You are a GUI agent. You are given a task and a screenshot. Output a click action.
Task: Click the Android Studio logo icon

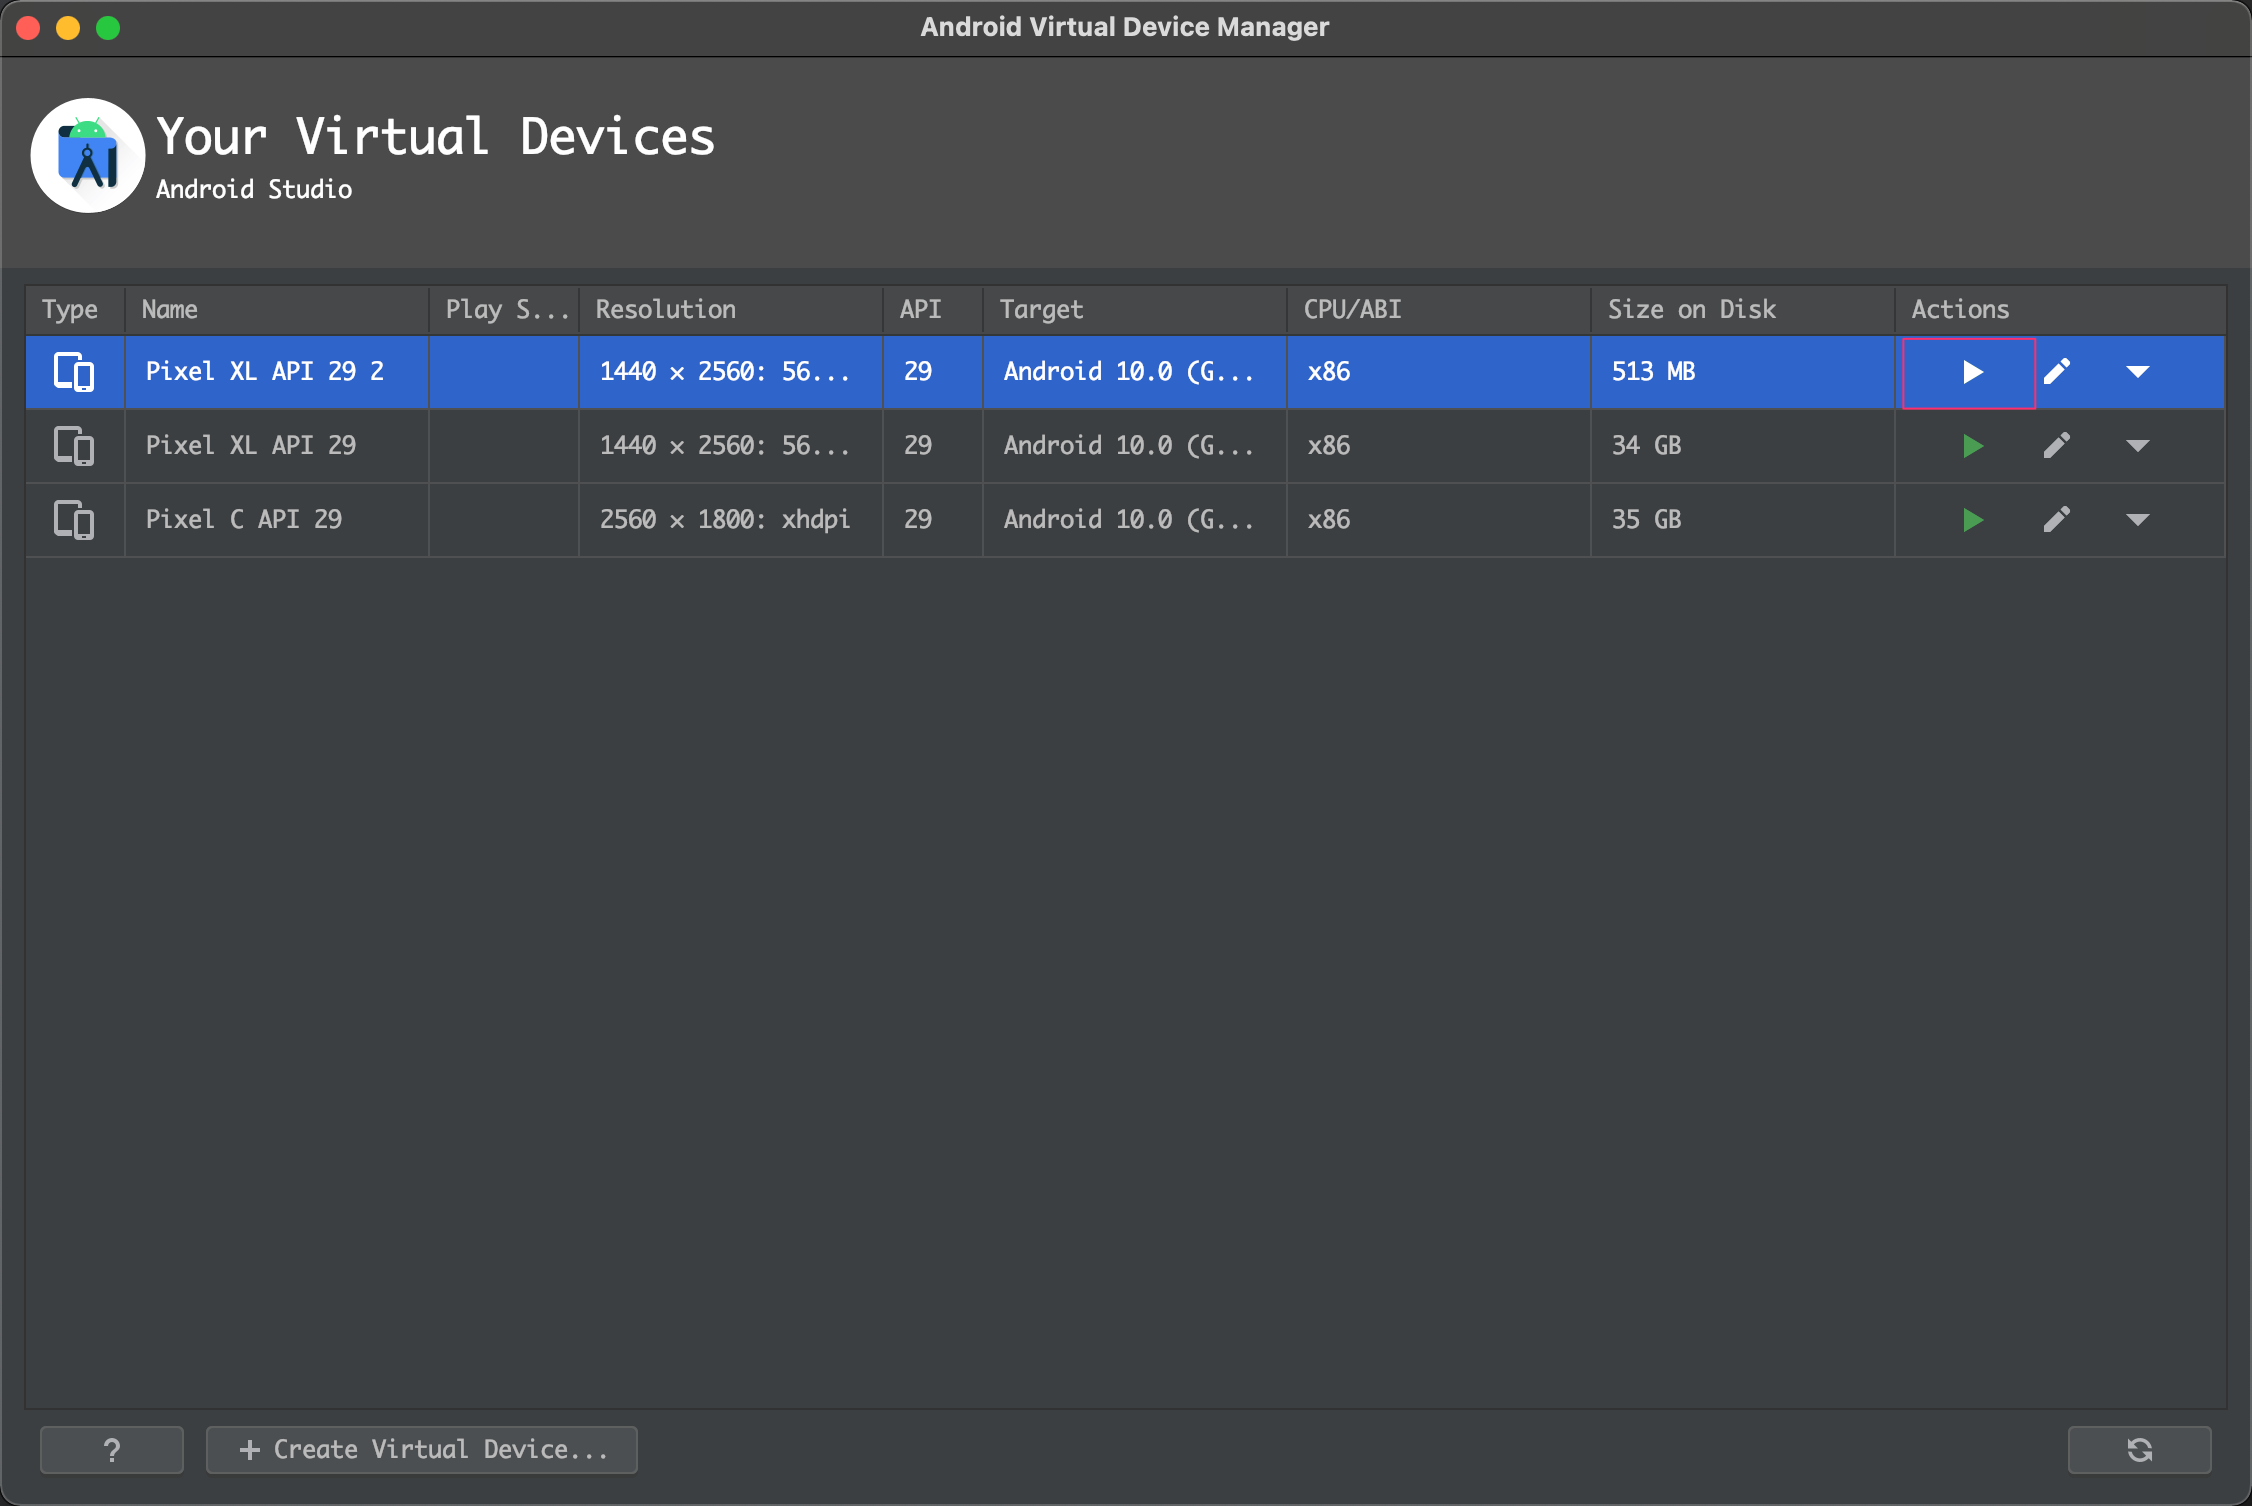[x=88, y=155]
